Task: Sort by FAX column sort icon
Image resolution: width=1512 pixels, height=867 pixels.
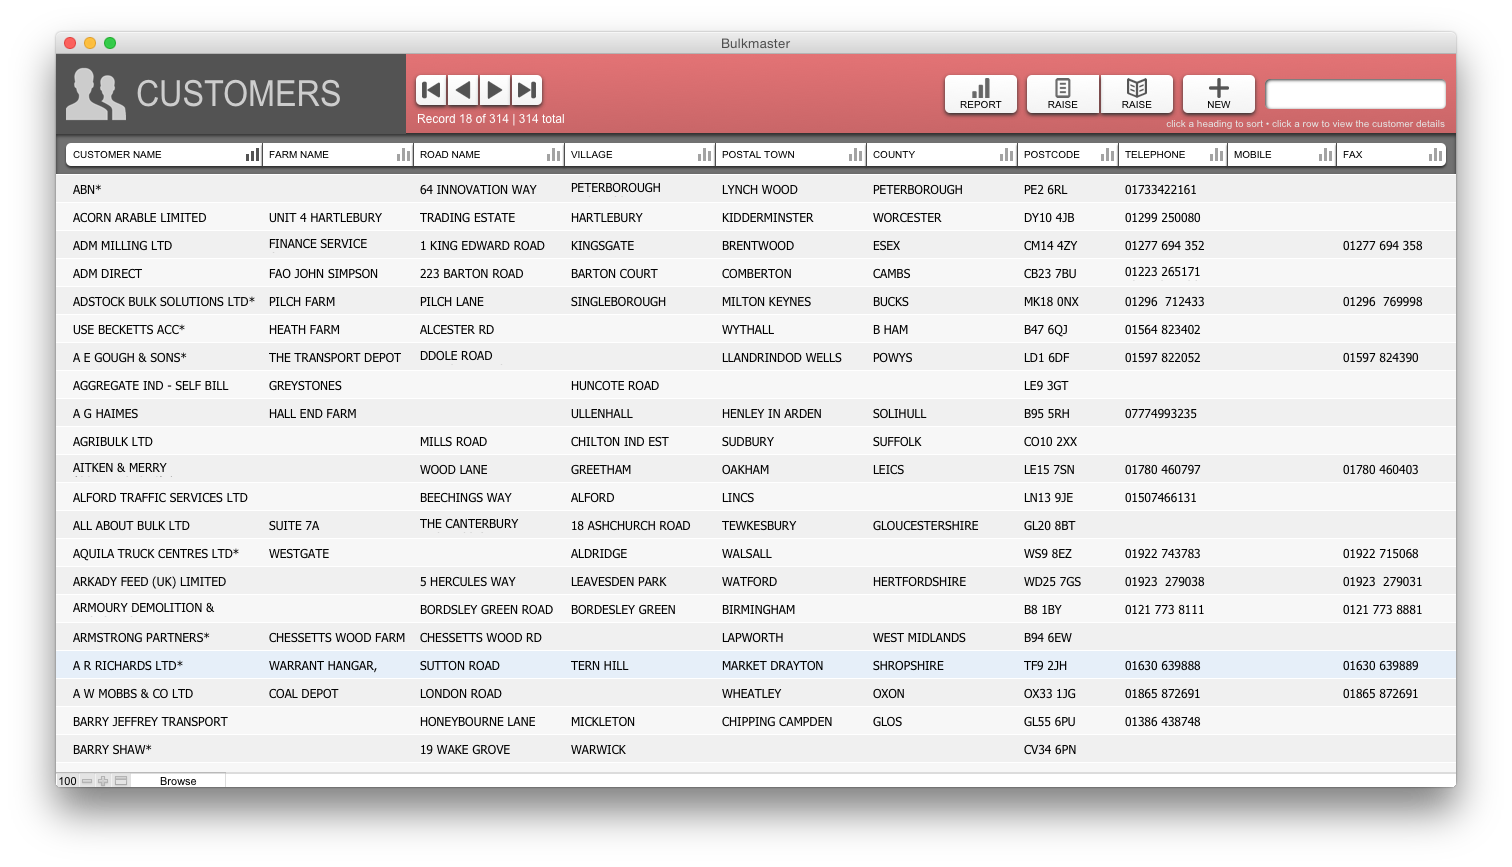Action: point(1435,154)
